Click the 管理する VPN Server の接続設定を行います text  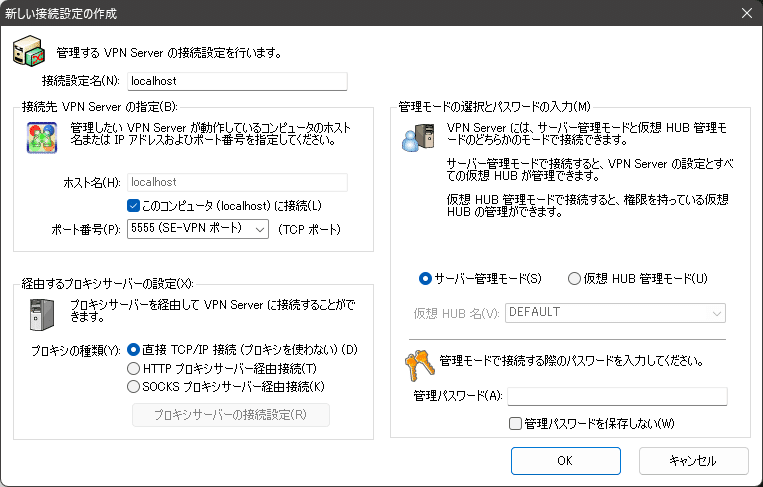tap(169, 53)
